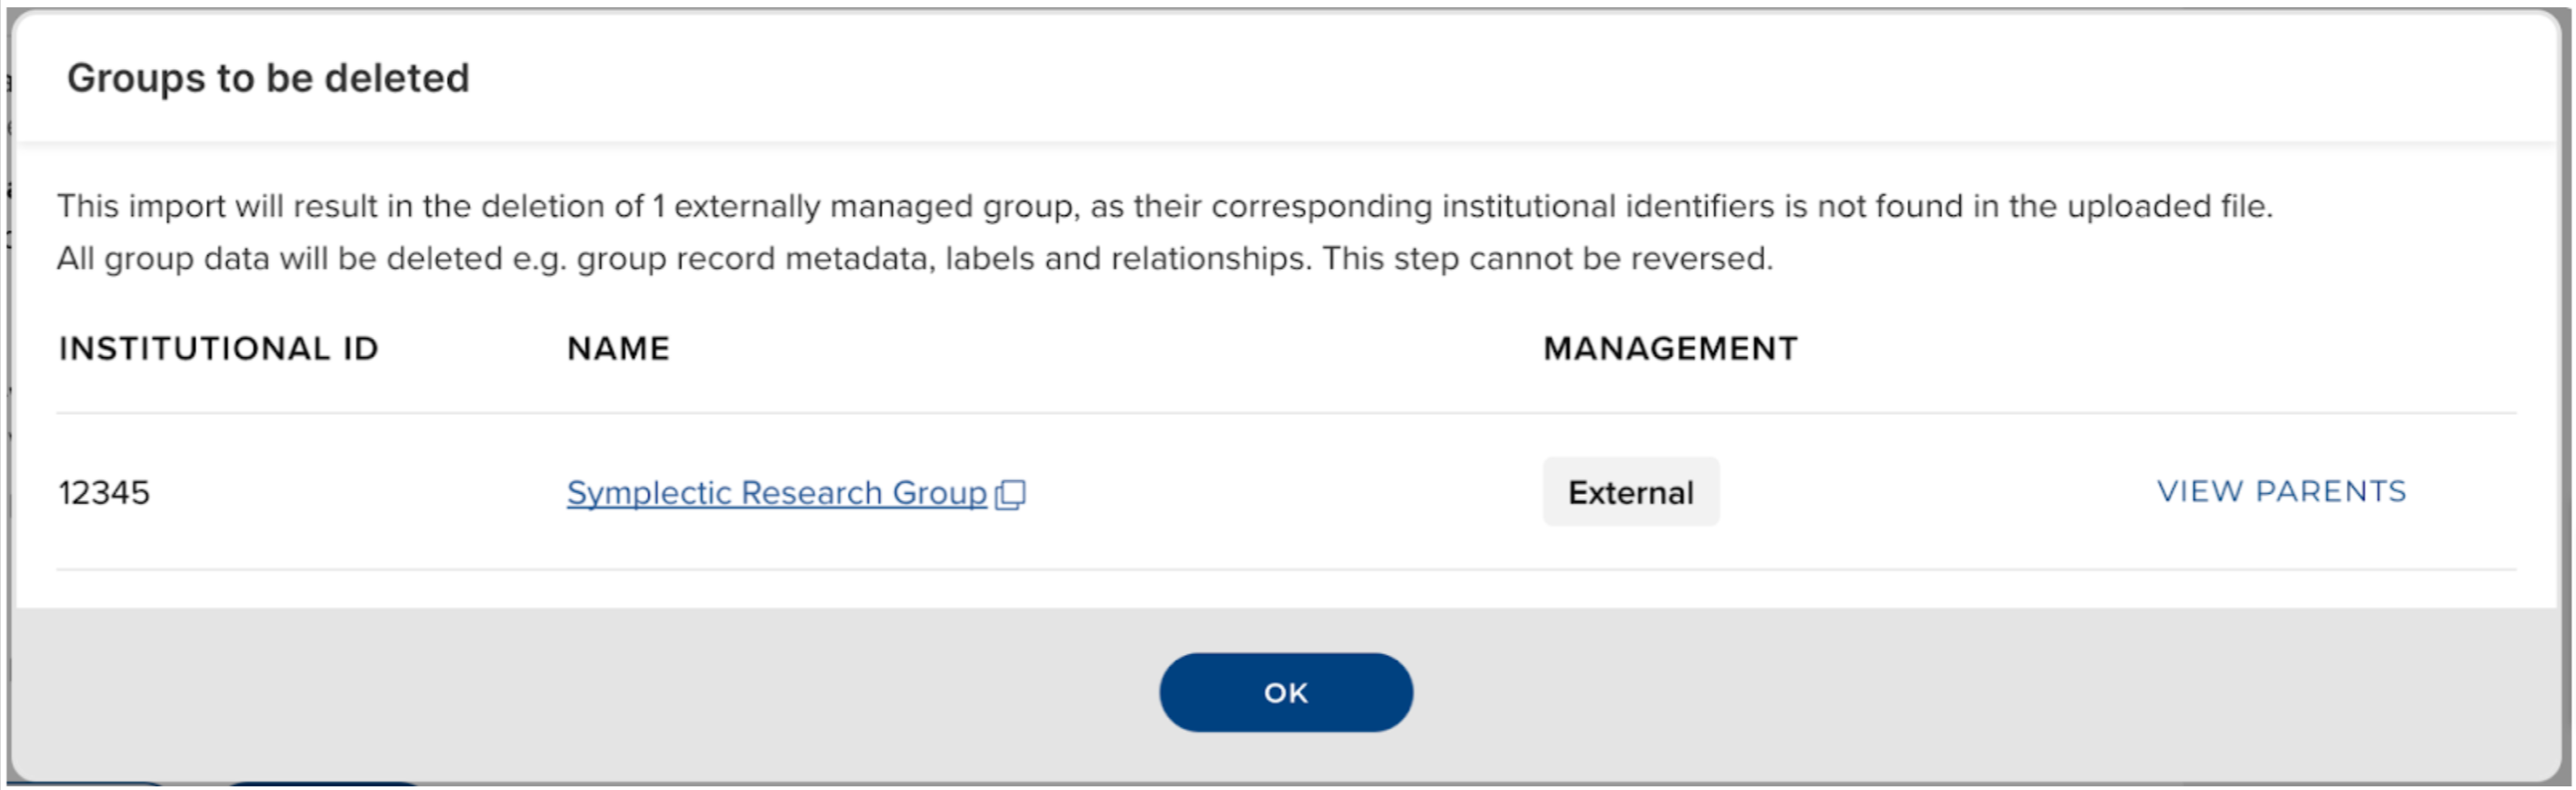This screenshot has width=2576, height=790.
Task: Open the Symplectic Research Group link
Action: (776, 492)
